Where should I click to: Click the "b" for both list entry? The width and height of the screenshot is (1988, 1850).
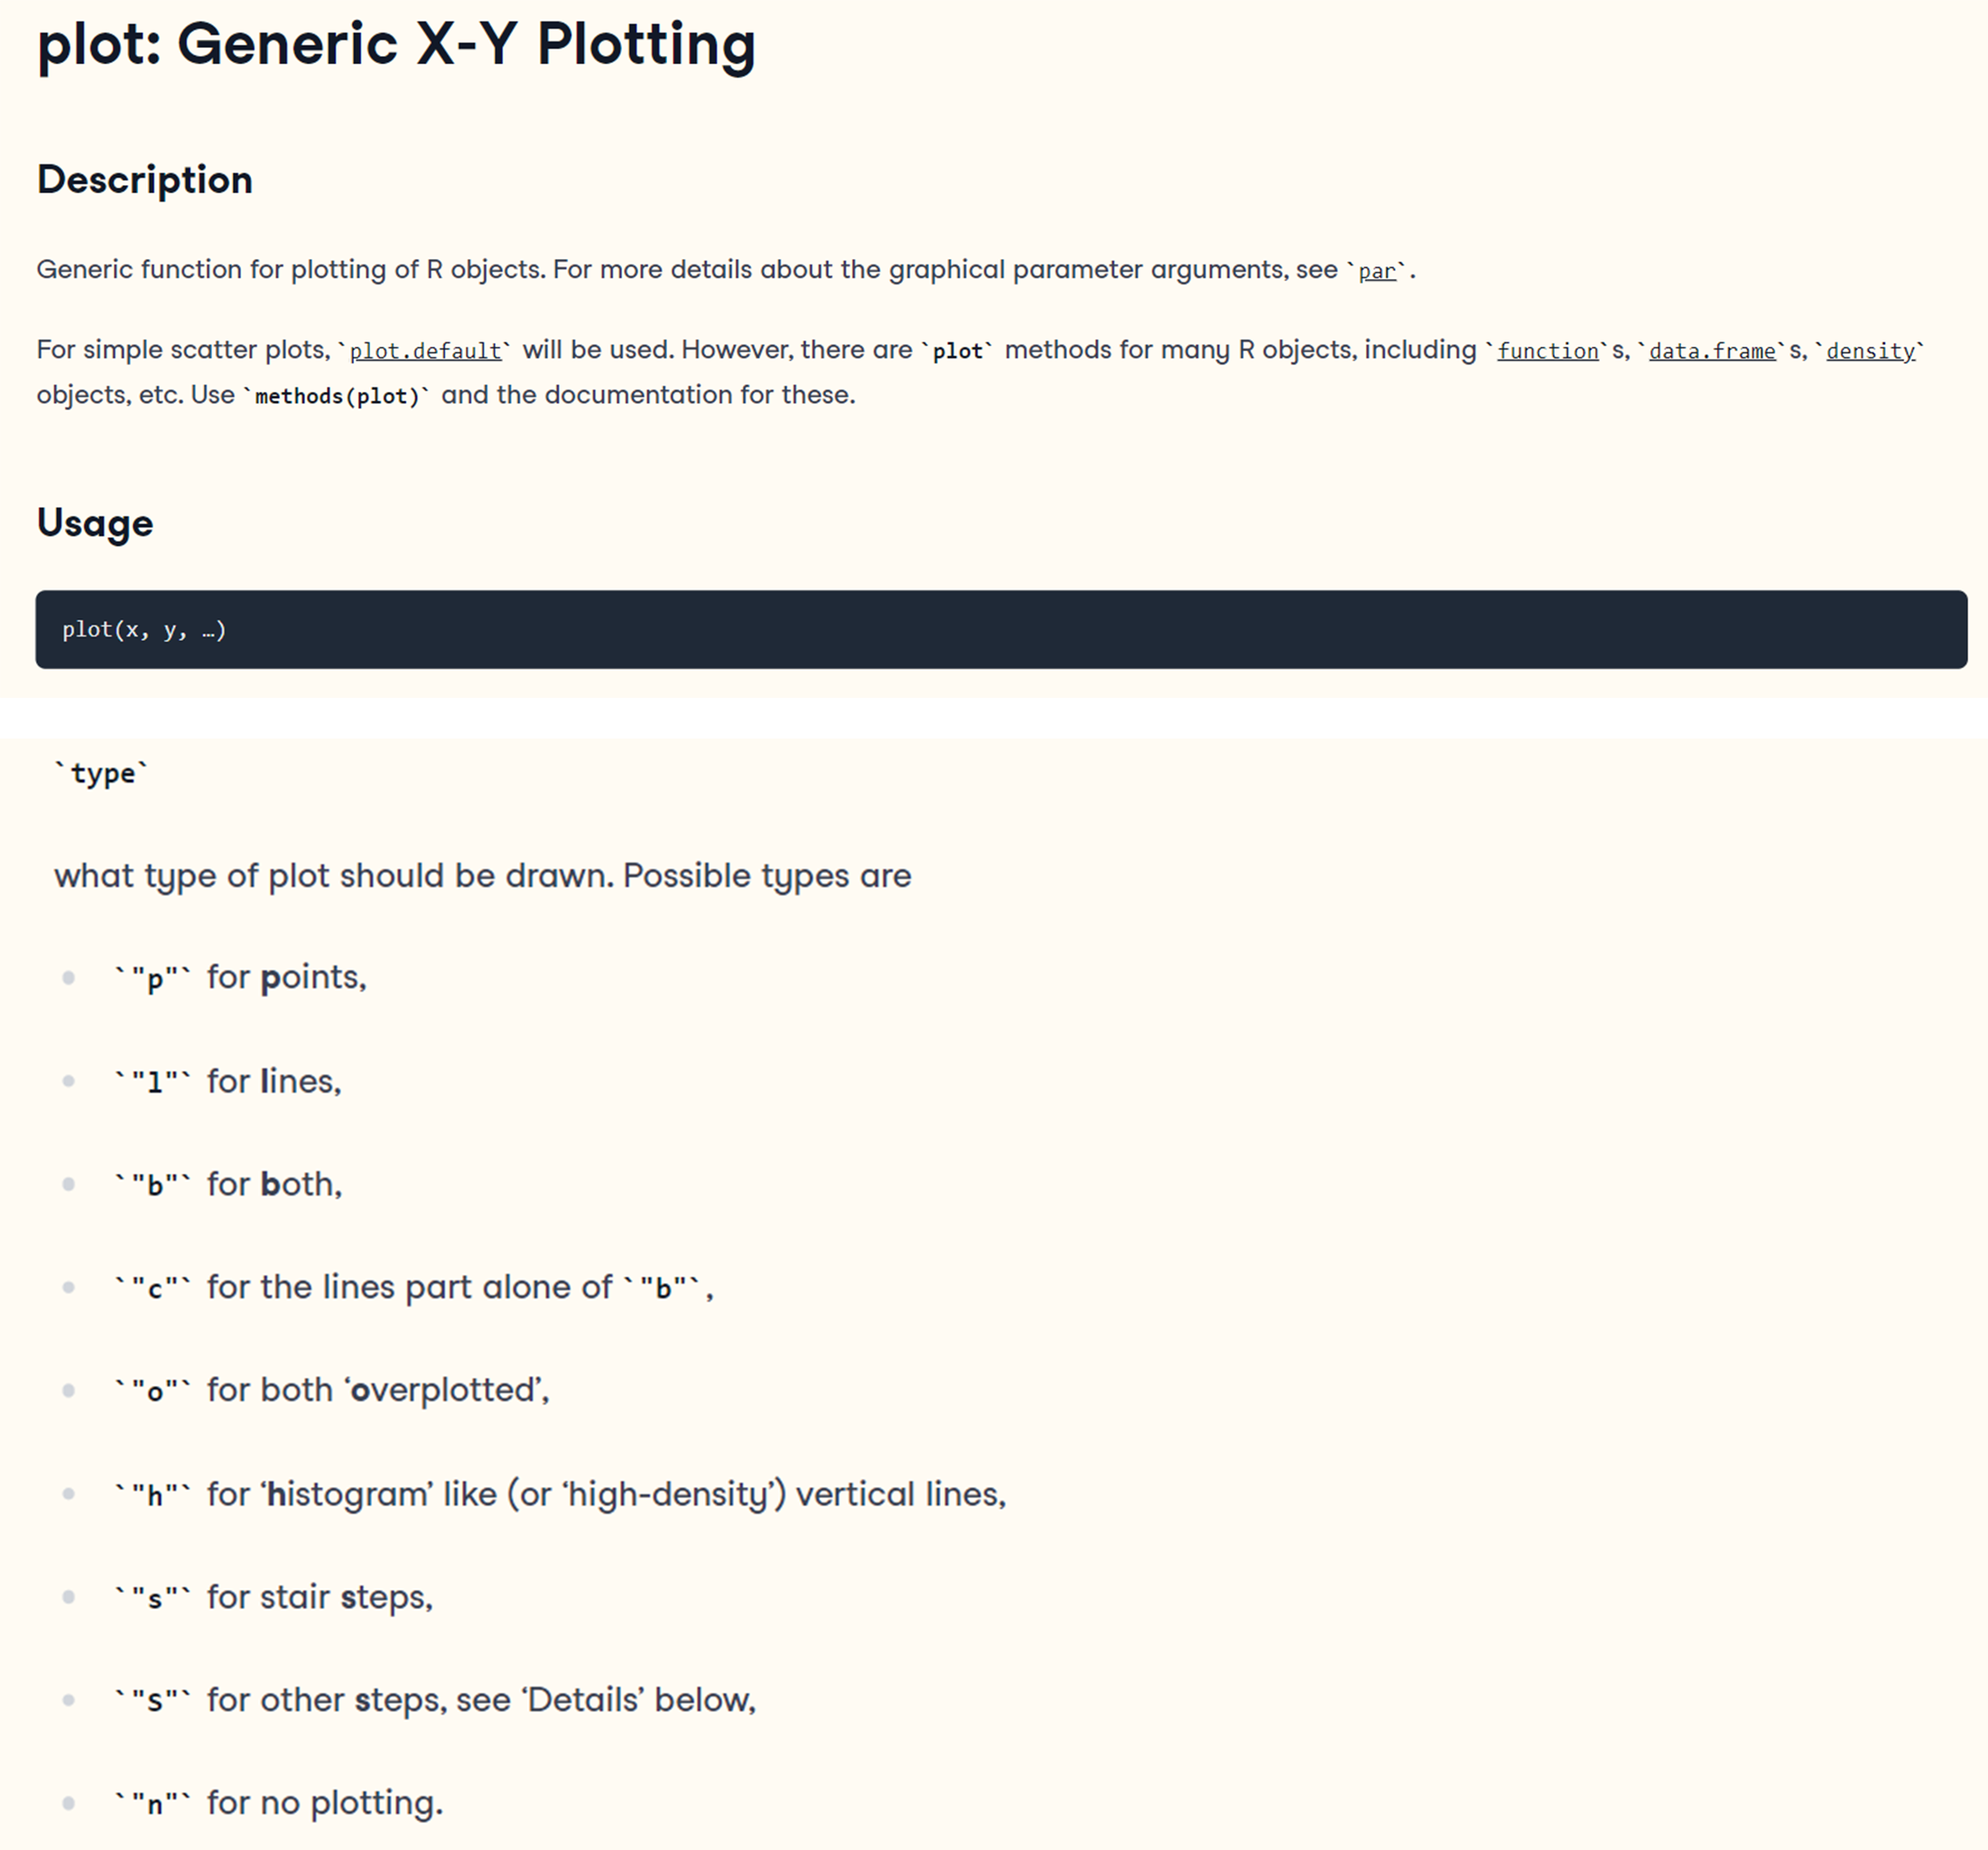(x=228, y=1184)
